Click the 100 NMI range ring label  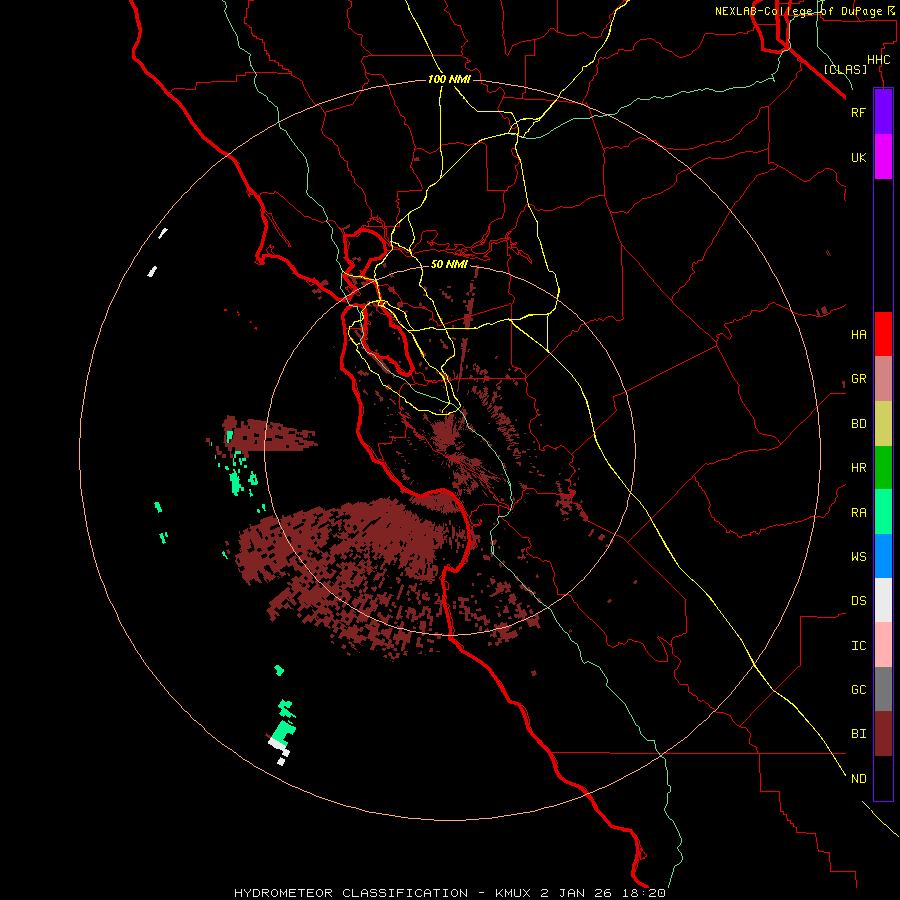[x=449, y=79]
